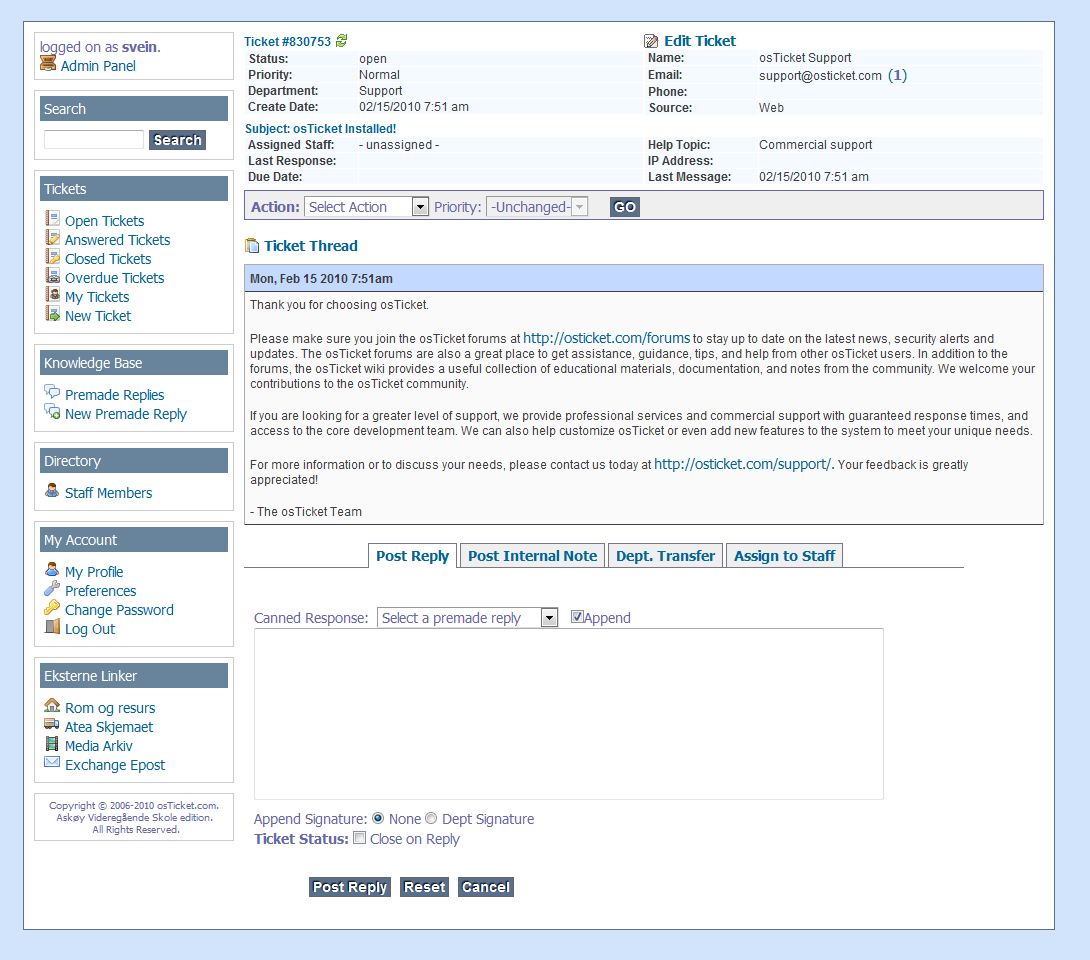Switch to the Dept. Transfer tab

coord(665,556)
